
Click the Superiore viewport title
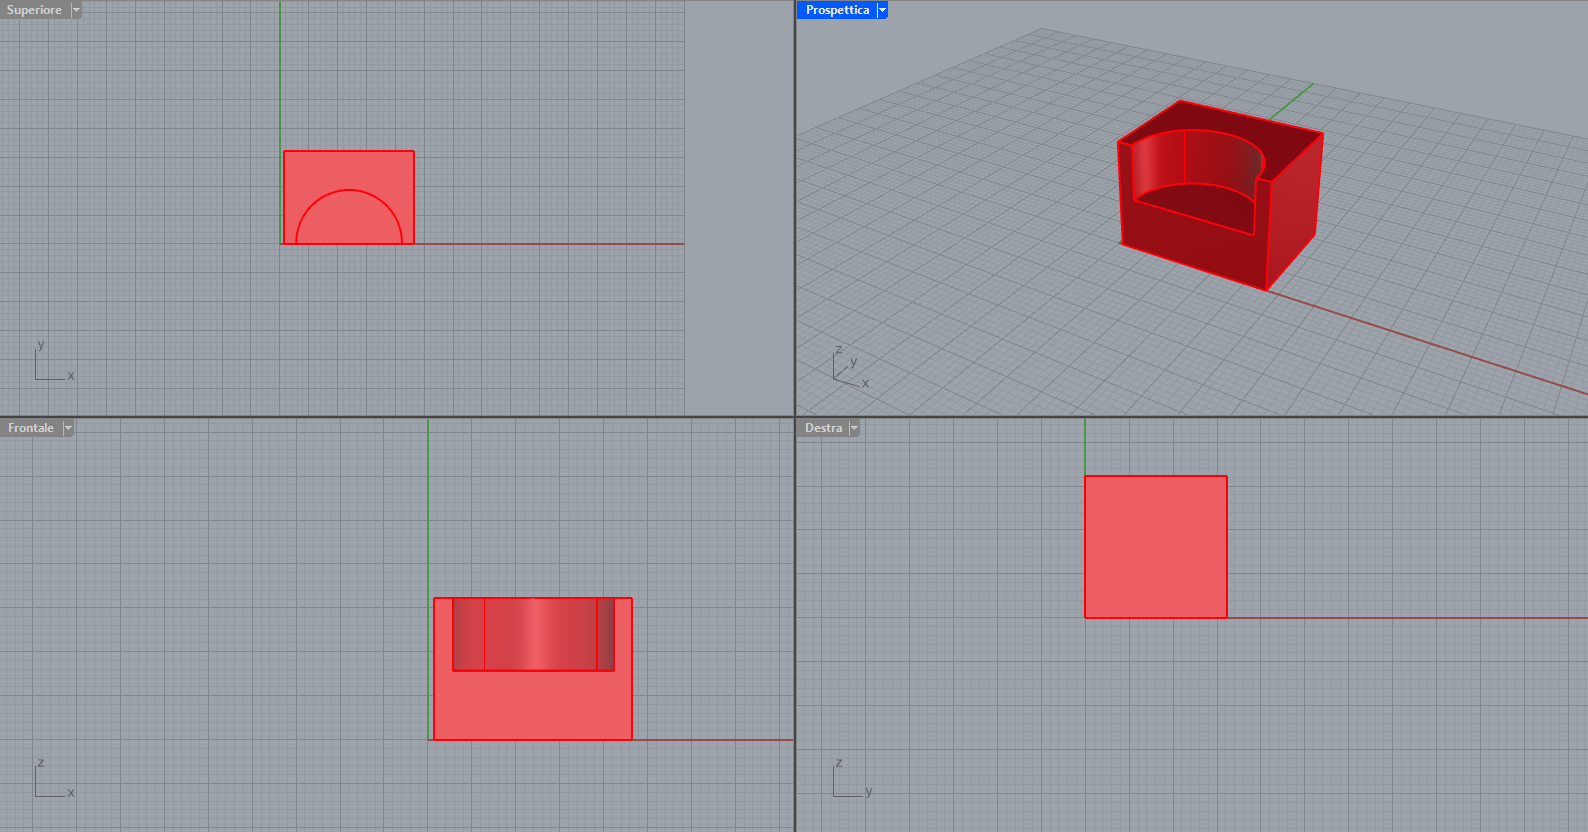coord(34,10)
